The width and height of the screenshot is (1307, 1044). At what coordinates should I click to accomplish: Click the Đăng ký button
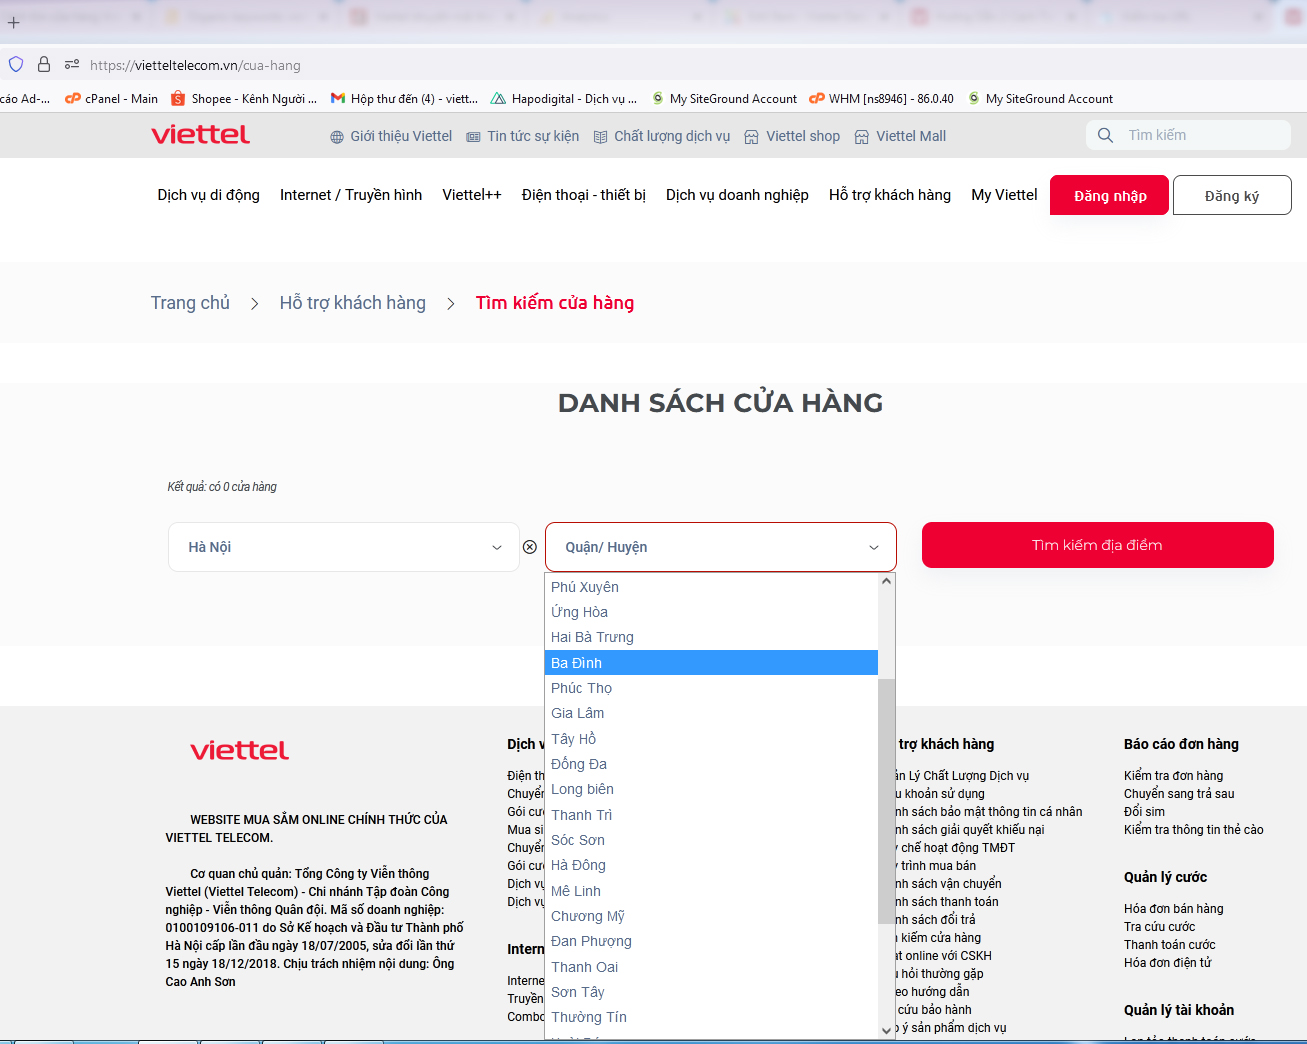tap(1232, 196)
